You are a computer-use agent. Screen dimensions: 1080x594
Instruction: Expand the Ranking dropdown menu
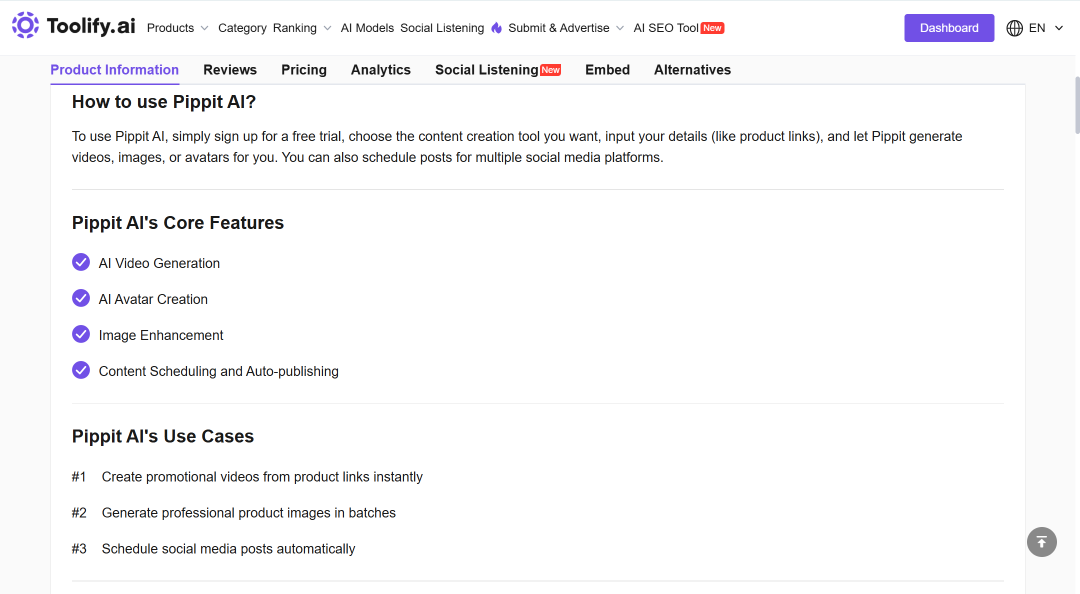pos(302,28)
